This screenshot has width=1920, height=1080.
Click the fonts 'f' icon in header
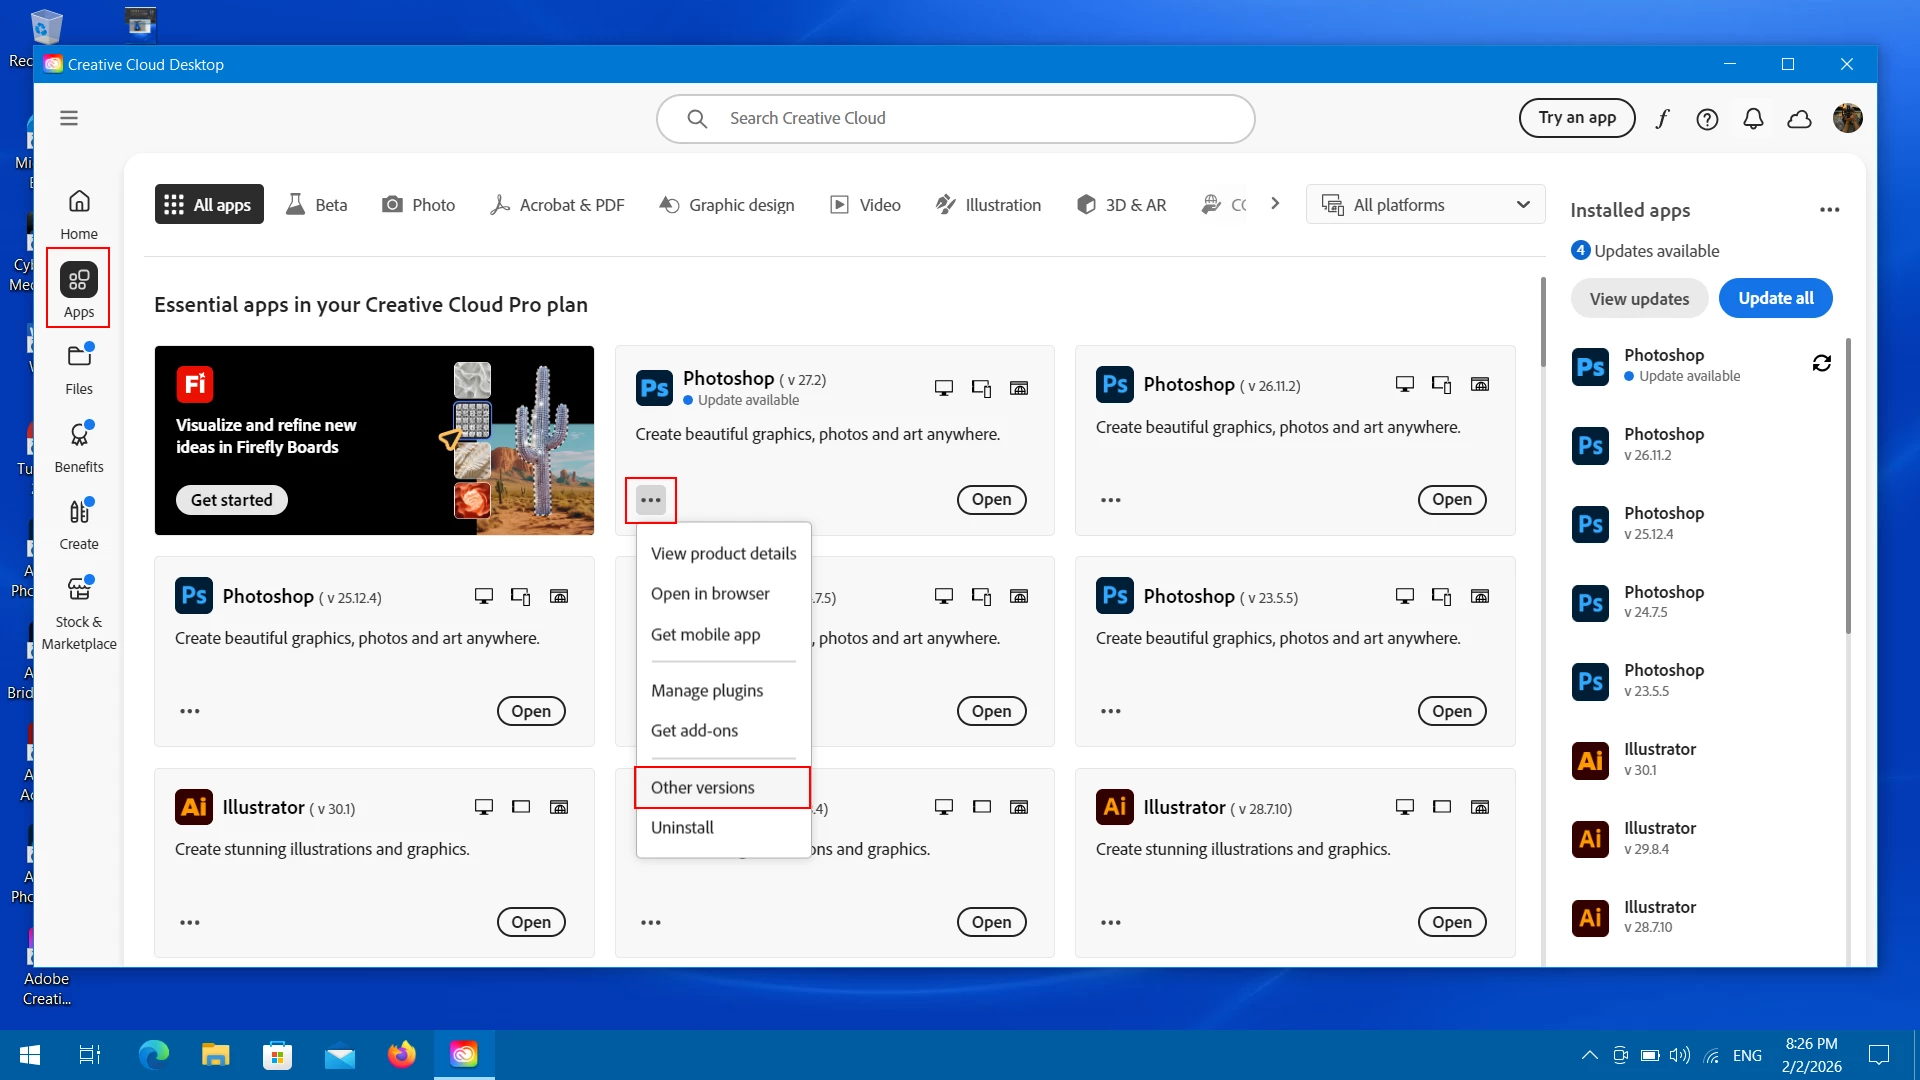(x=1662, y=119)
